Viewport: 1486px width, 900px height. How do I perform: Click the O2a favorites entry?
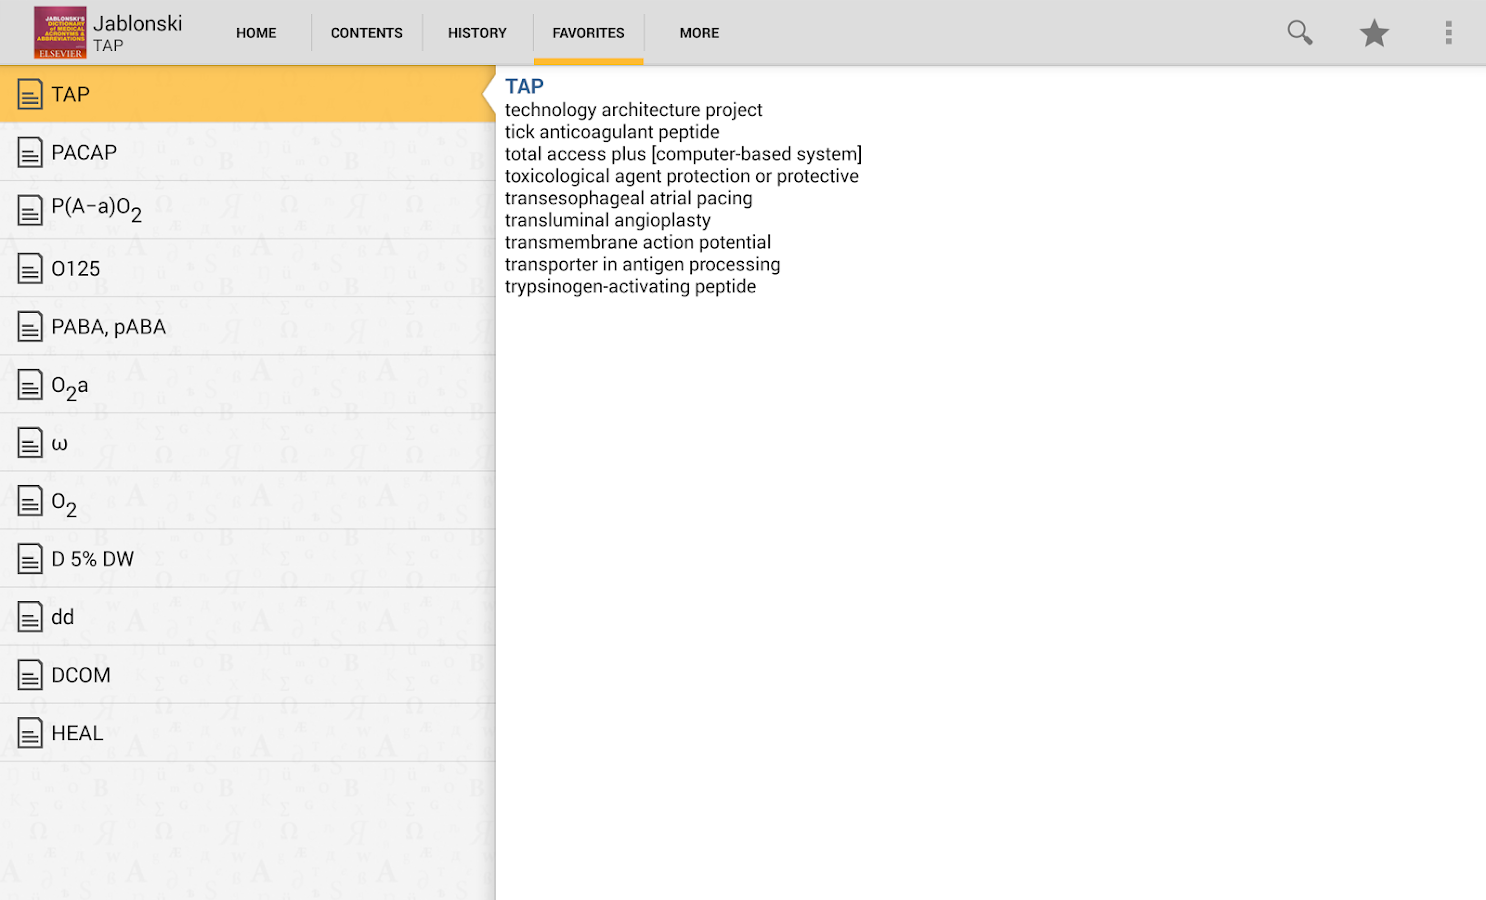pyautogui.click(x=66, y=385)
